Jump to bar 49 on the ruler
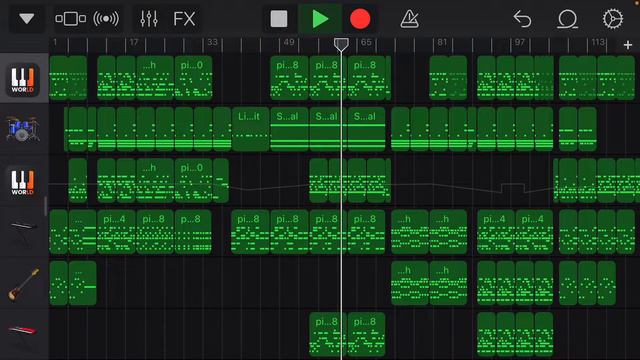Viewport: 640px width, 360px height. (289, 42)
